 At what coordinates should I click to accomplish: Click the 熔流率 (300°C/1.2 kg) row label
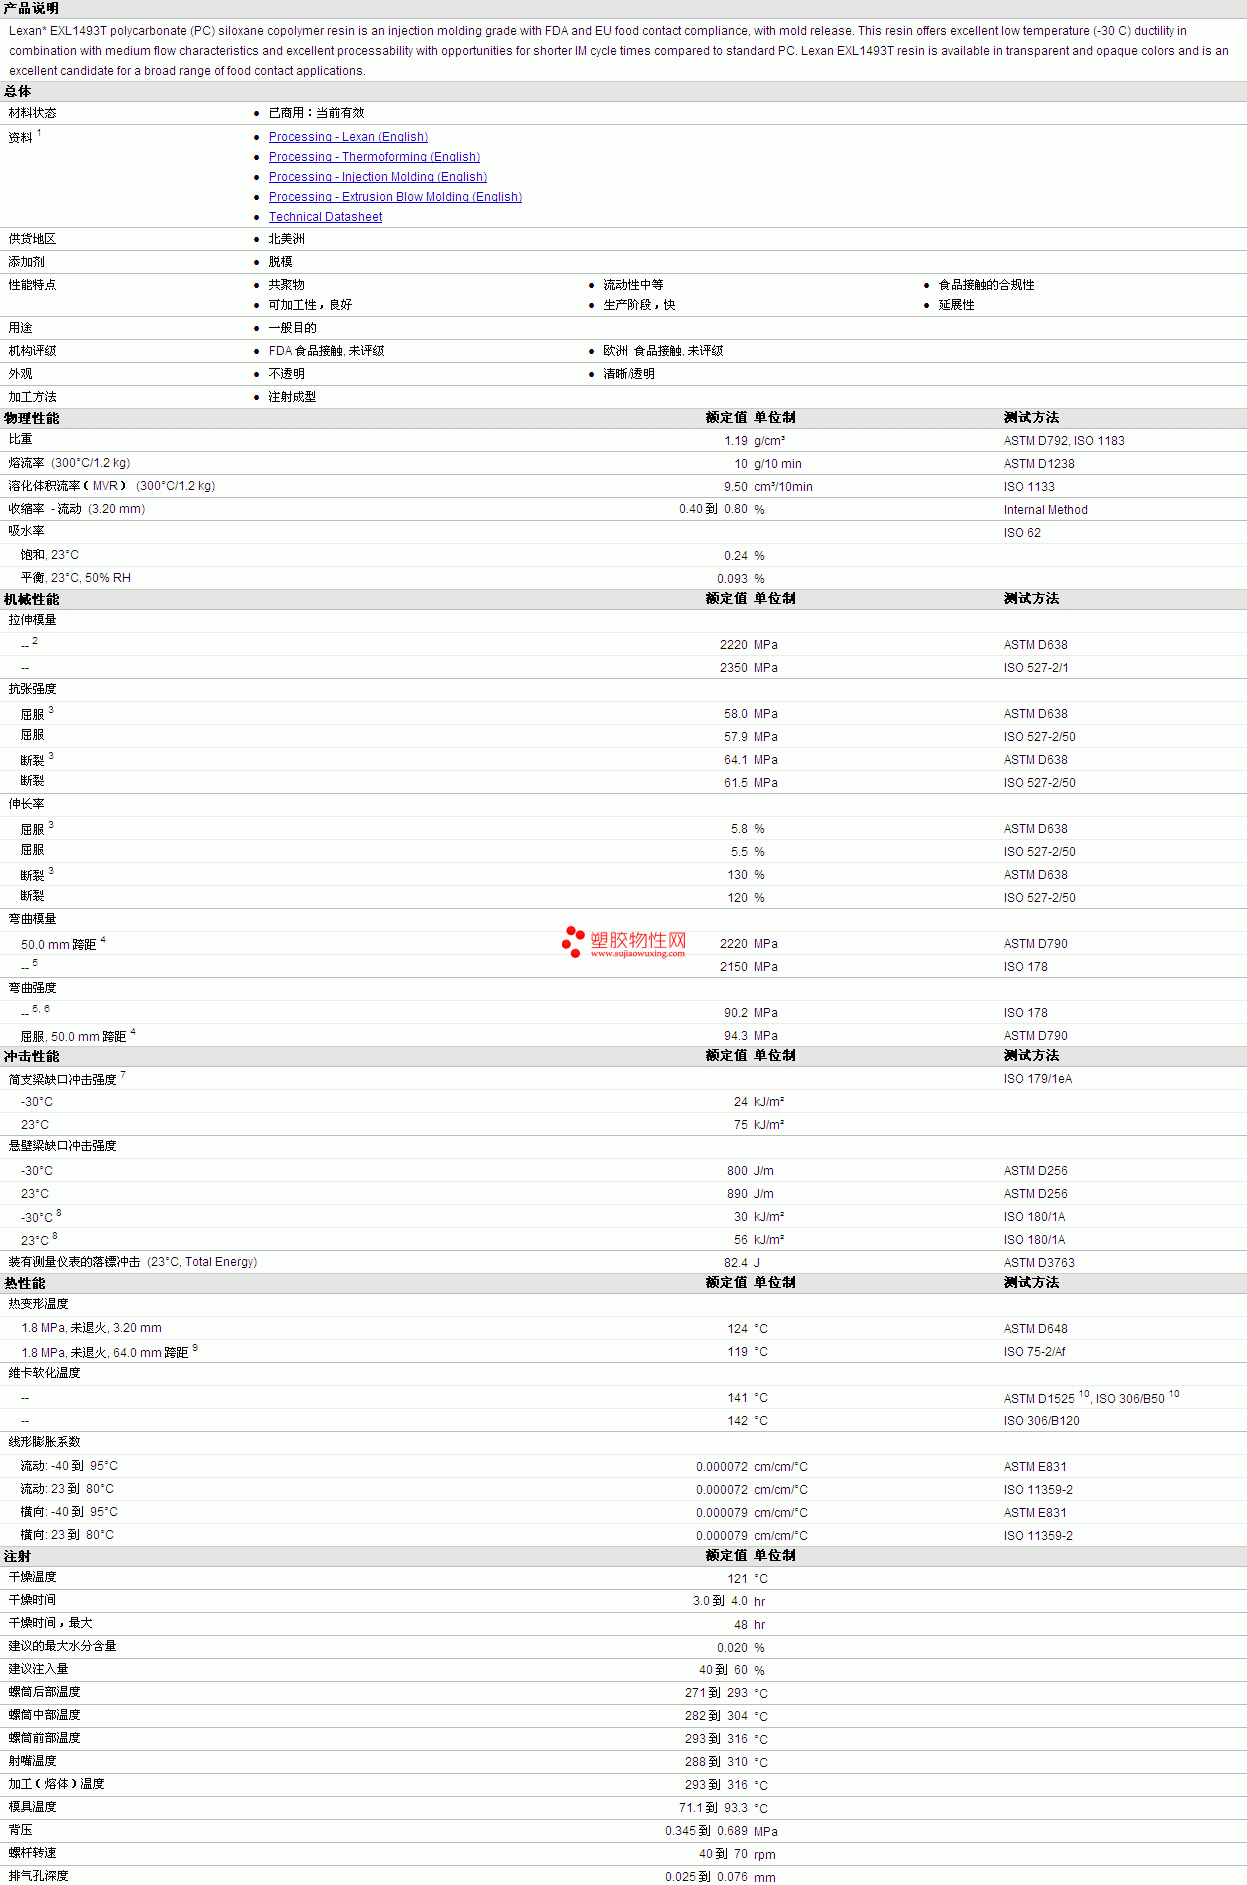click(69, 463)
